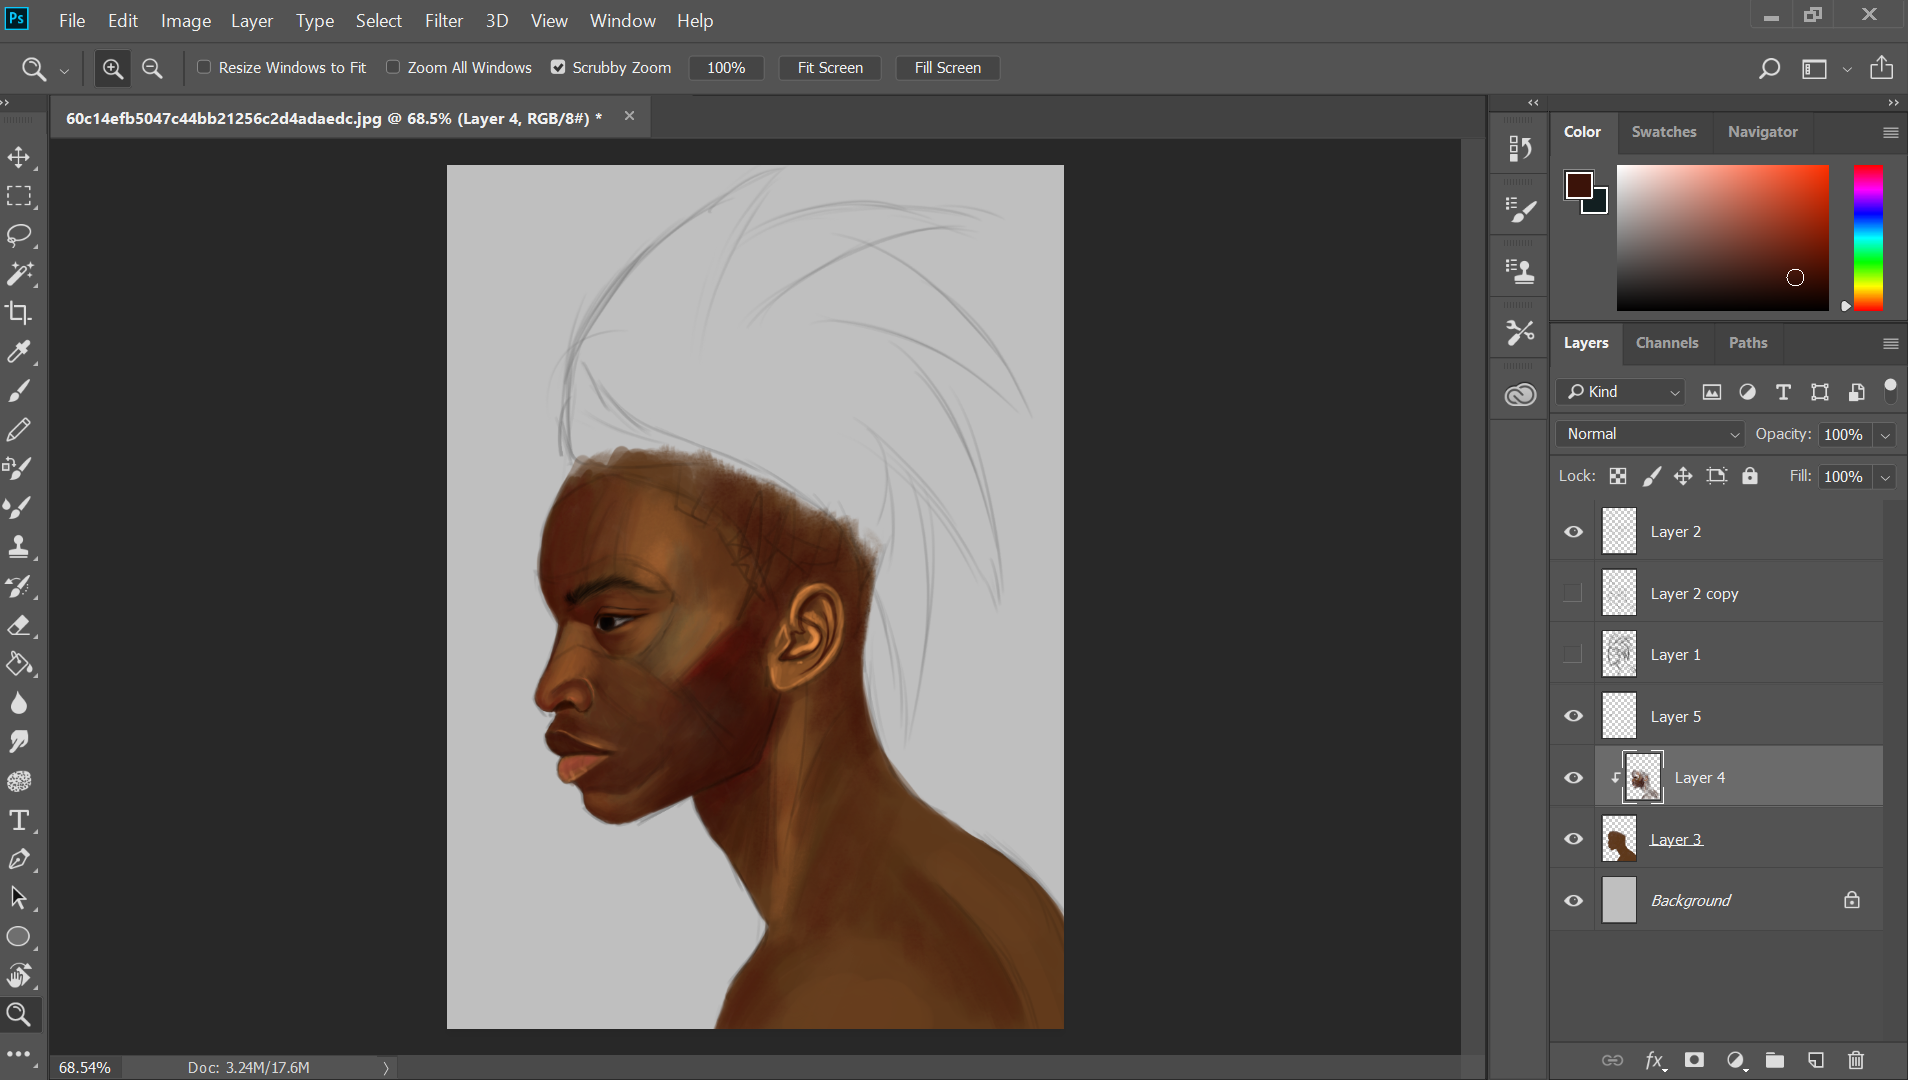Select the Path Selection tool

coord(19,898)
